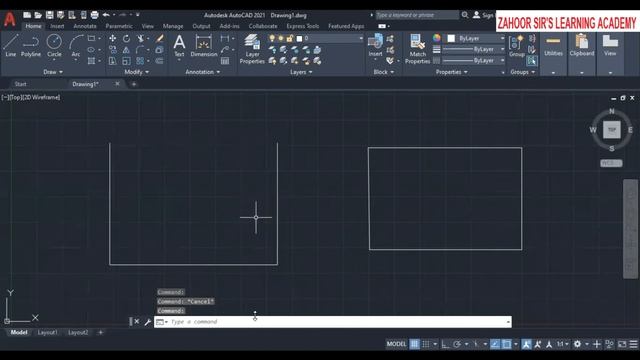Select the Circle tool
This screenshot has width=640, height=360.
(x=54, y=45)
